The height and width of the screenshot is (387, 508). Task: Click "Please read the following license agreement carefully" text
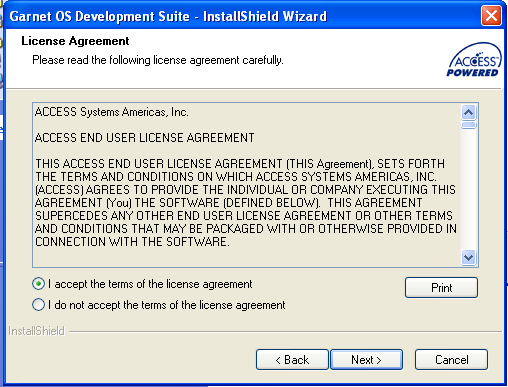158,60
